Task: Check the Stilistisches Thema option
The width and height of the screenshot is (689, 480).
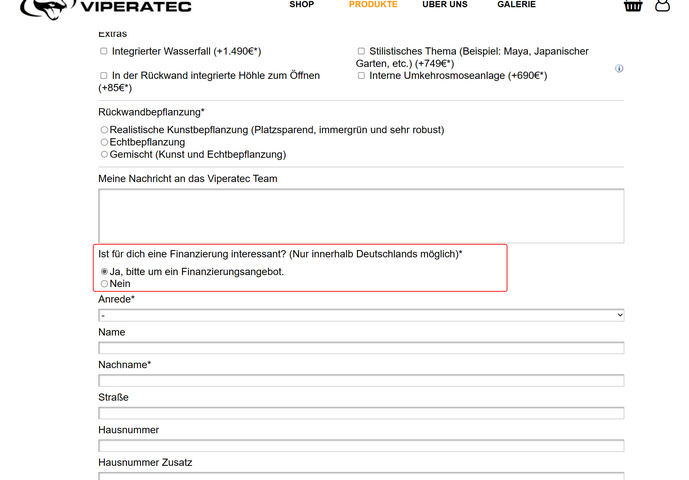Action: (361, 51)
